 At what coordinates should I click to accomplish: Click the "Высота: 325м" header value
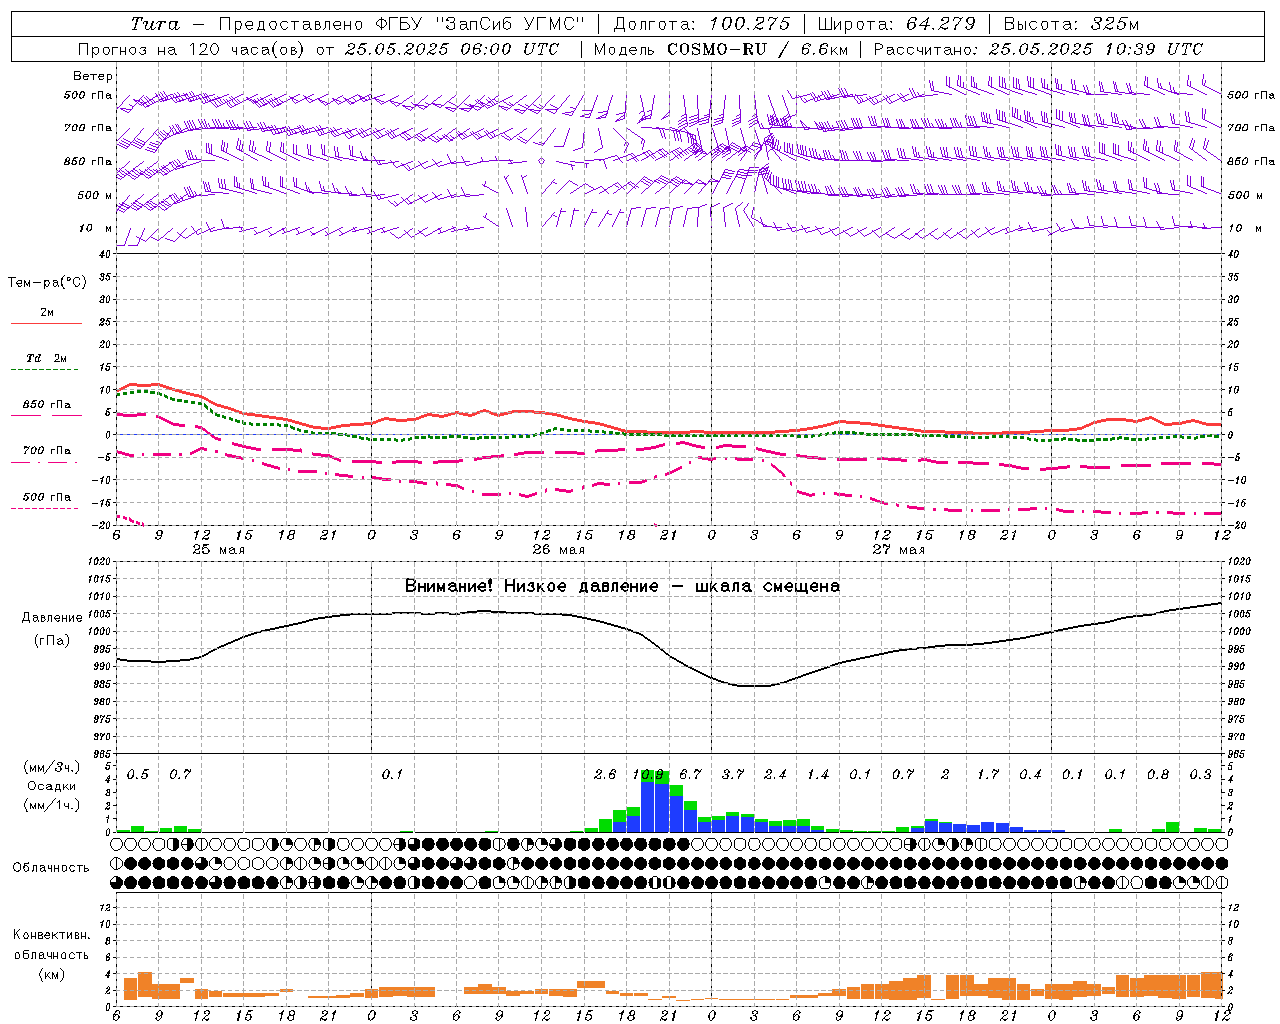[x=1071, y=24]
